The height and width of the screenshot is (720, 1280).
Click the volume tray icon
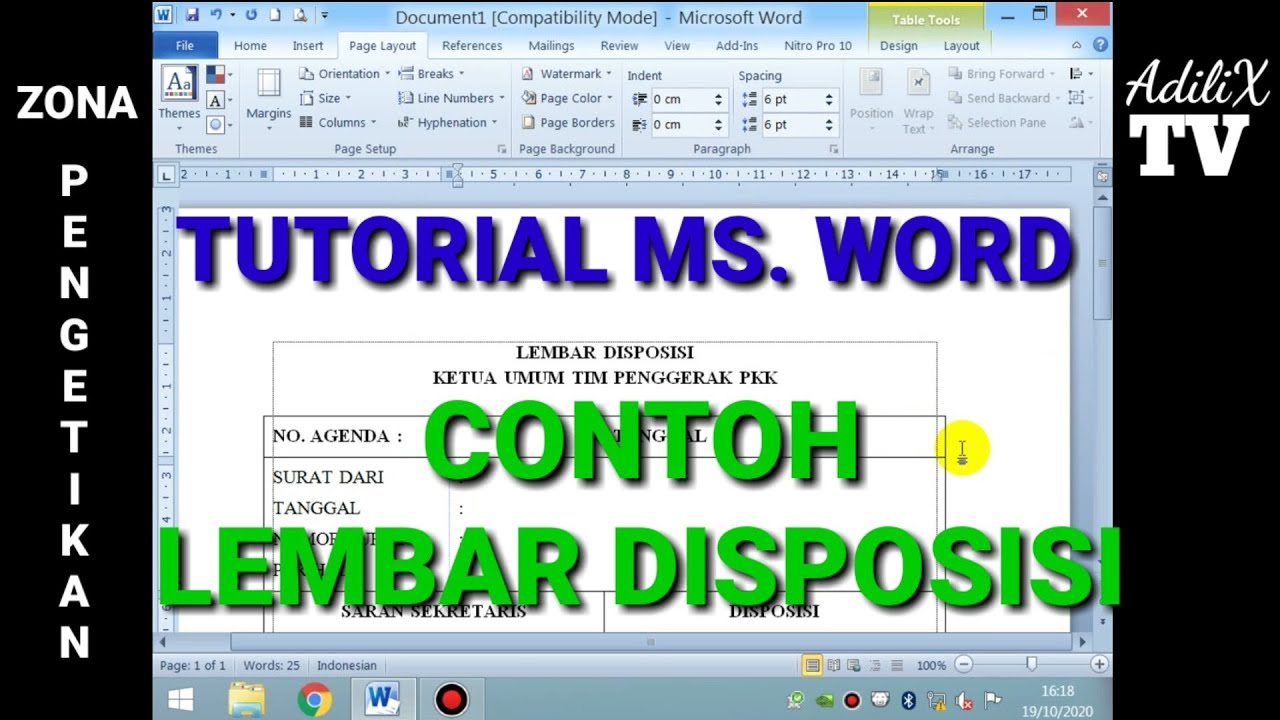965,700
